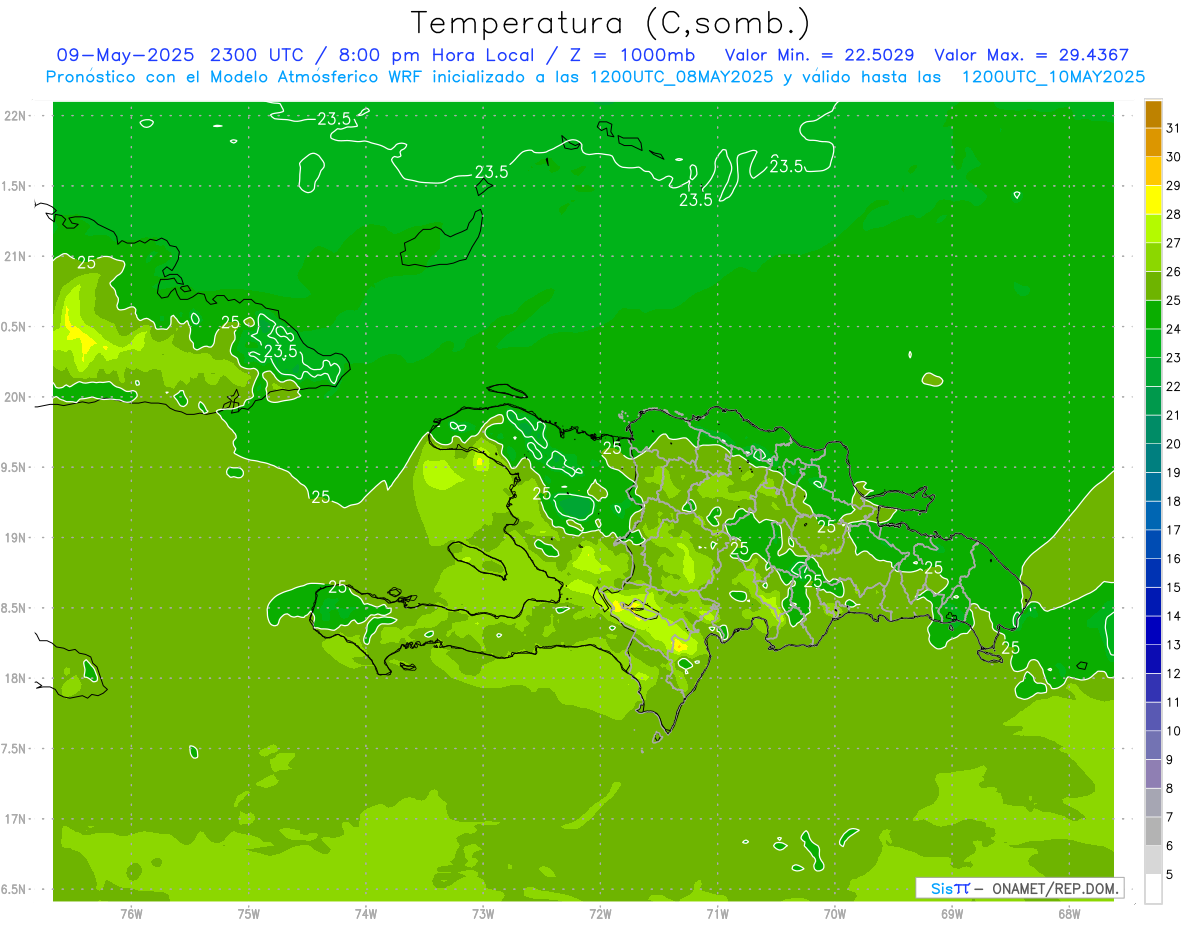Image resolution: width=1200 pixels, height=927 pixels.
Task: Click legend value "28"
Action: (x=1174, y=214)
